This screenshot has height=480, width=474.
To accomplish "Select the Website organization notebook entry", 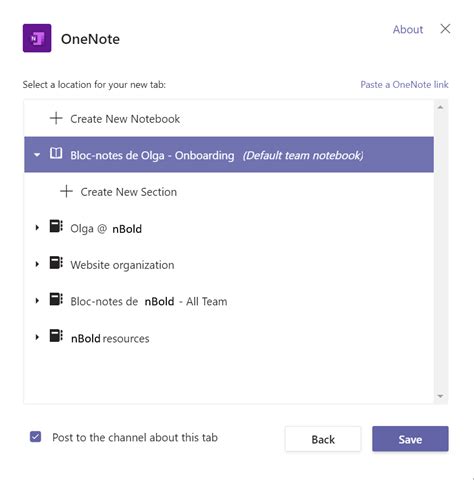I will pyautogui.click(x=229, y=265).
